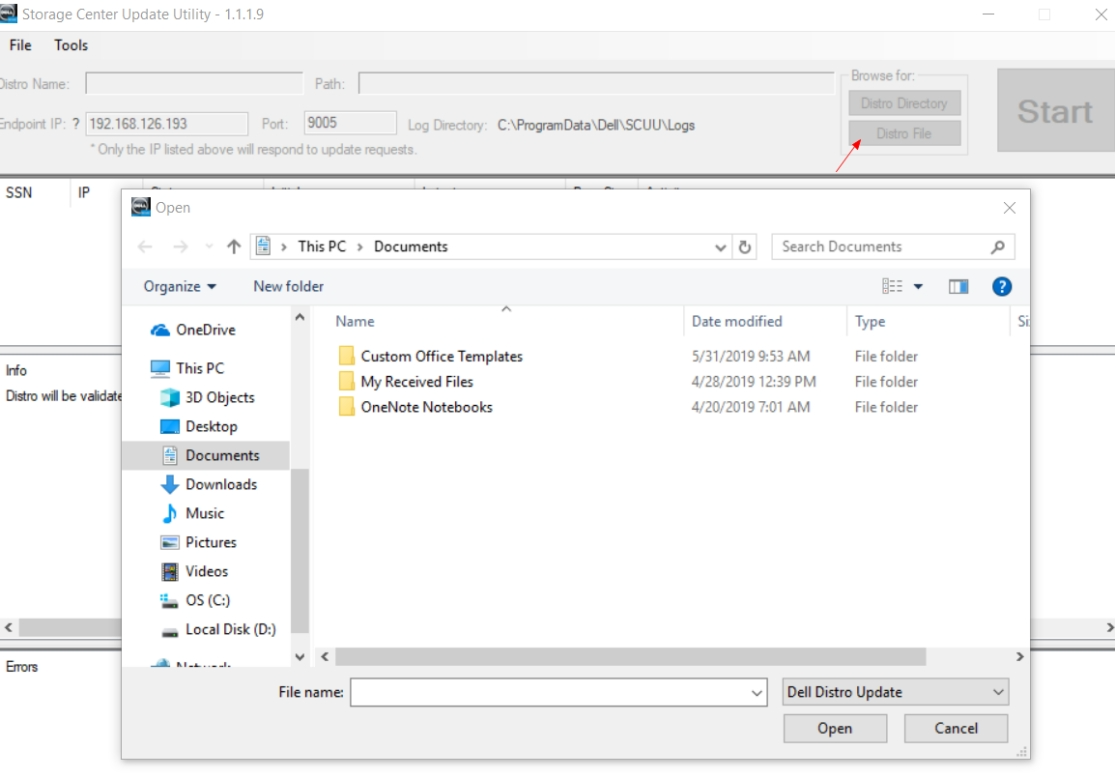Go to Desktop in sidebar
This screenshot has height=779, width=1116.
[x=199, y=427]
